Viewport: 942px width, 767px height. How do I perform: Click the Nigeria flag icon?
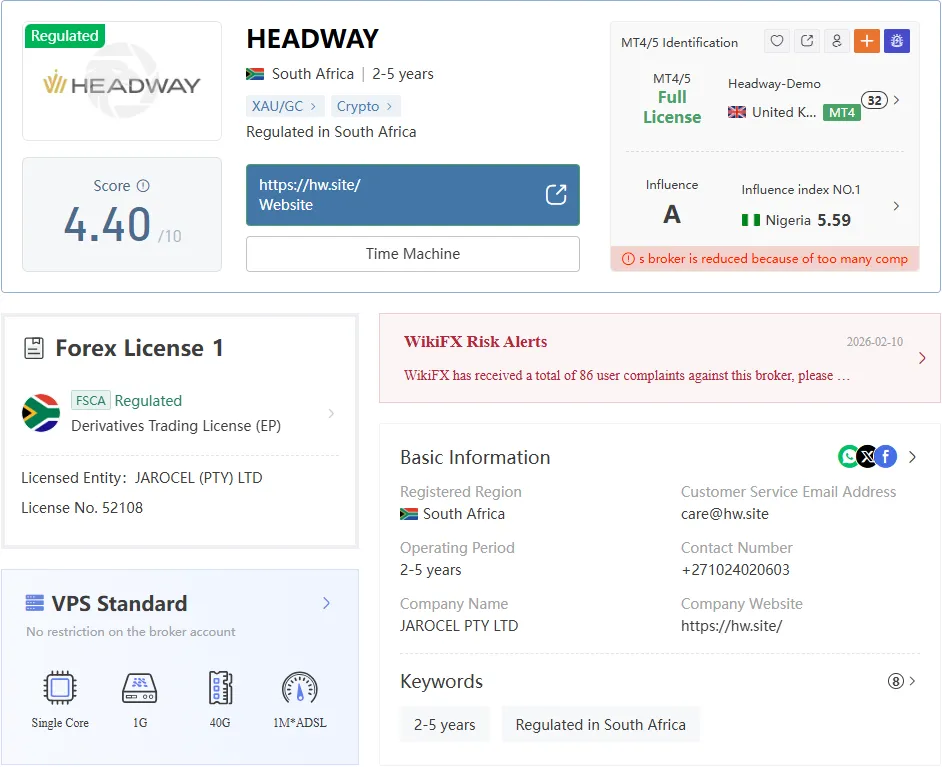(750, 220)
